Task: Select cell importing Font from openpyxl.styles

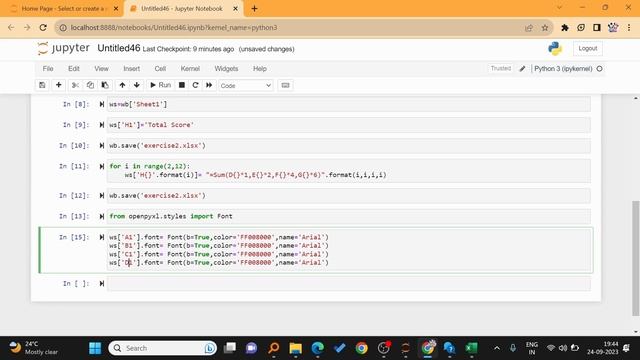Action: point(349,216)
